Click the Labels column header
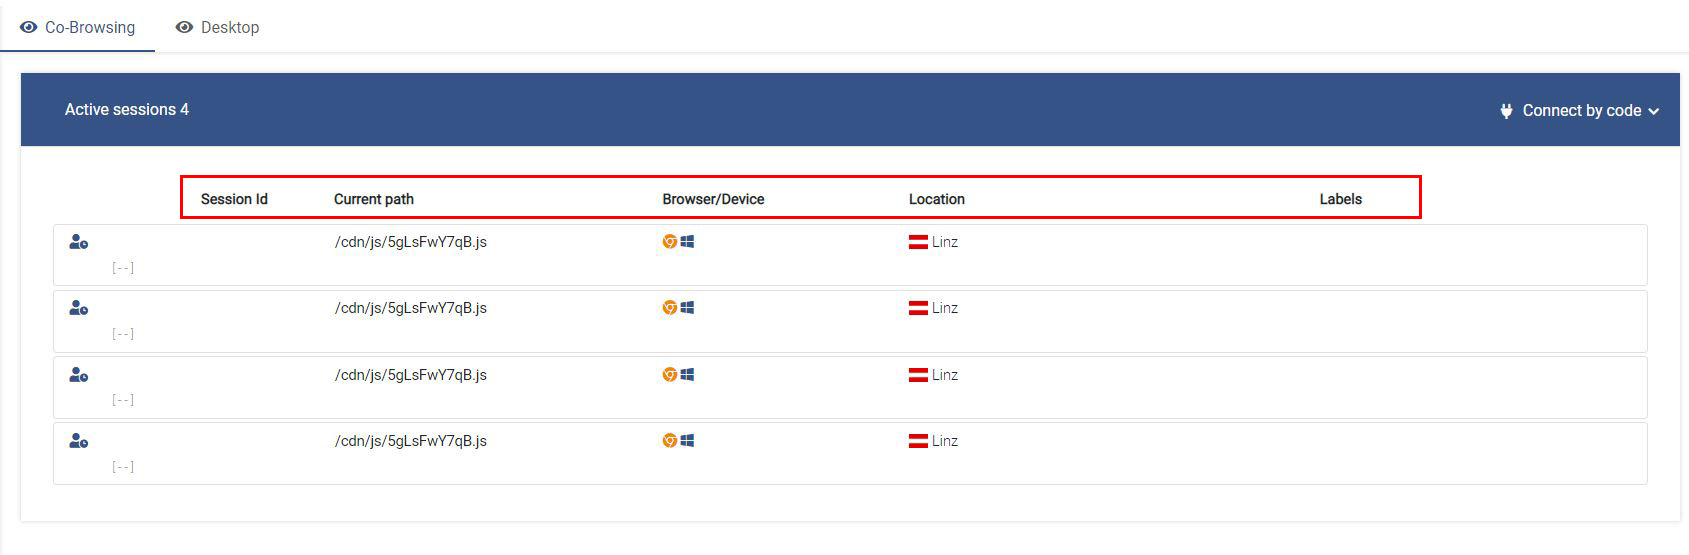This screenshot has height=555, width=1689. click(x=1341, y=199)
